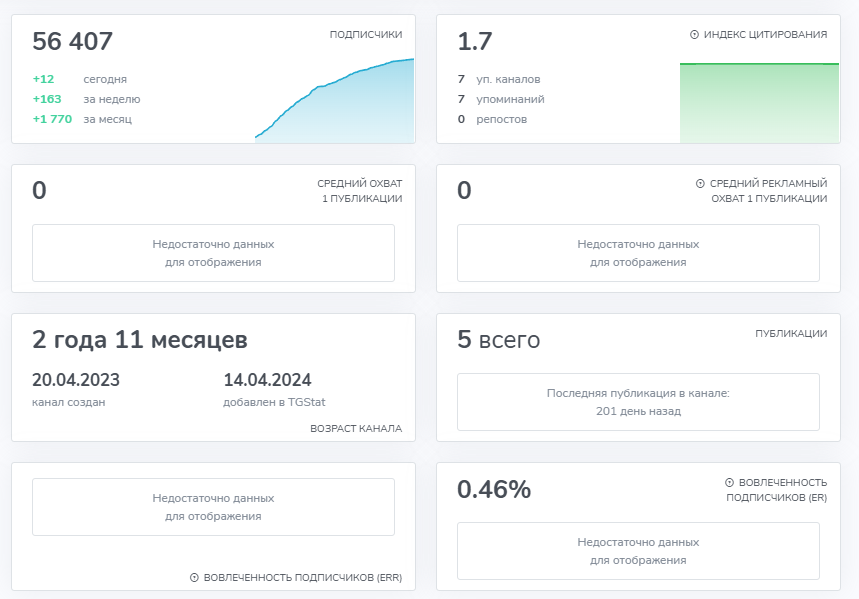Click the Подписчики card label

click(x=366, y=35)
